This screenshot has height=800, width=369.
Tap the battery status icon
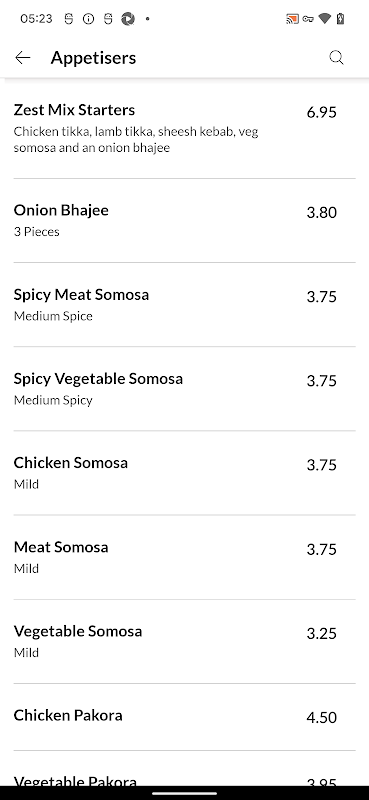[x=341, y=19]
